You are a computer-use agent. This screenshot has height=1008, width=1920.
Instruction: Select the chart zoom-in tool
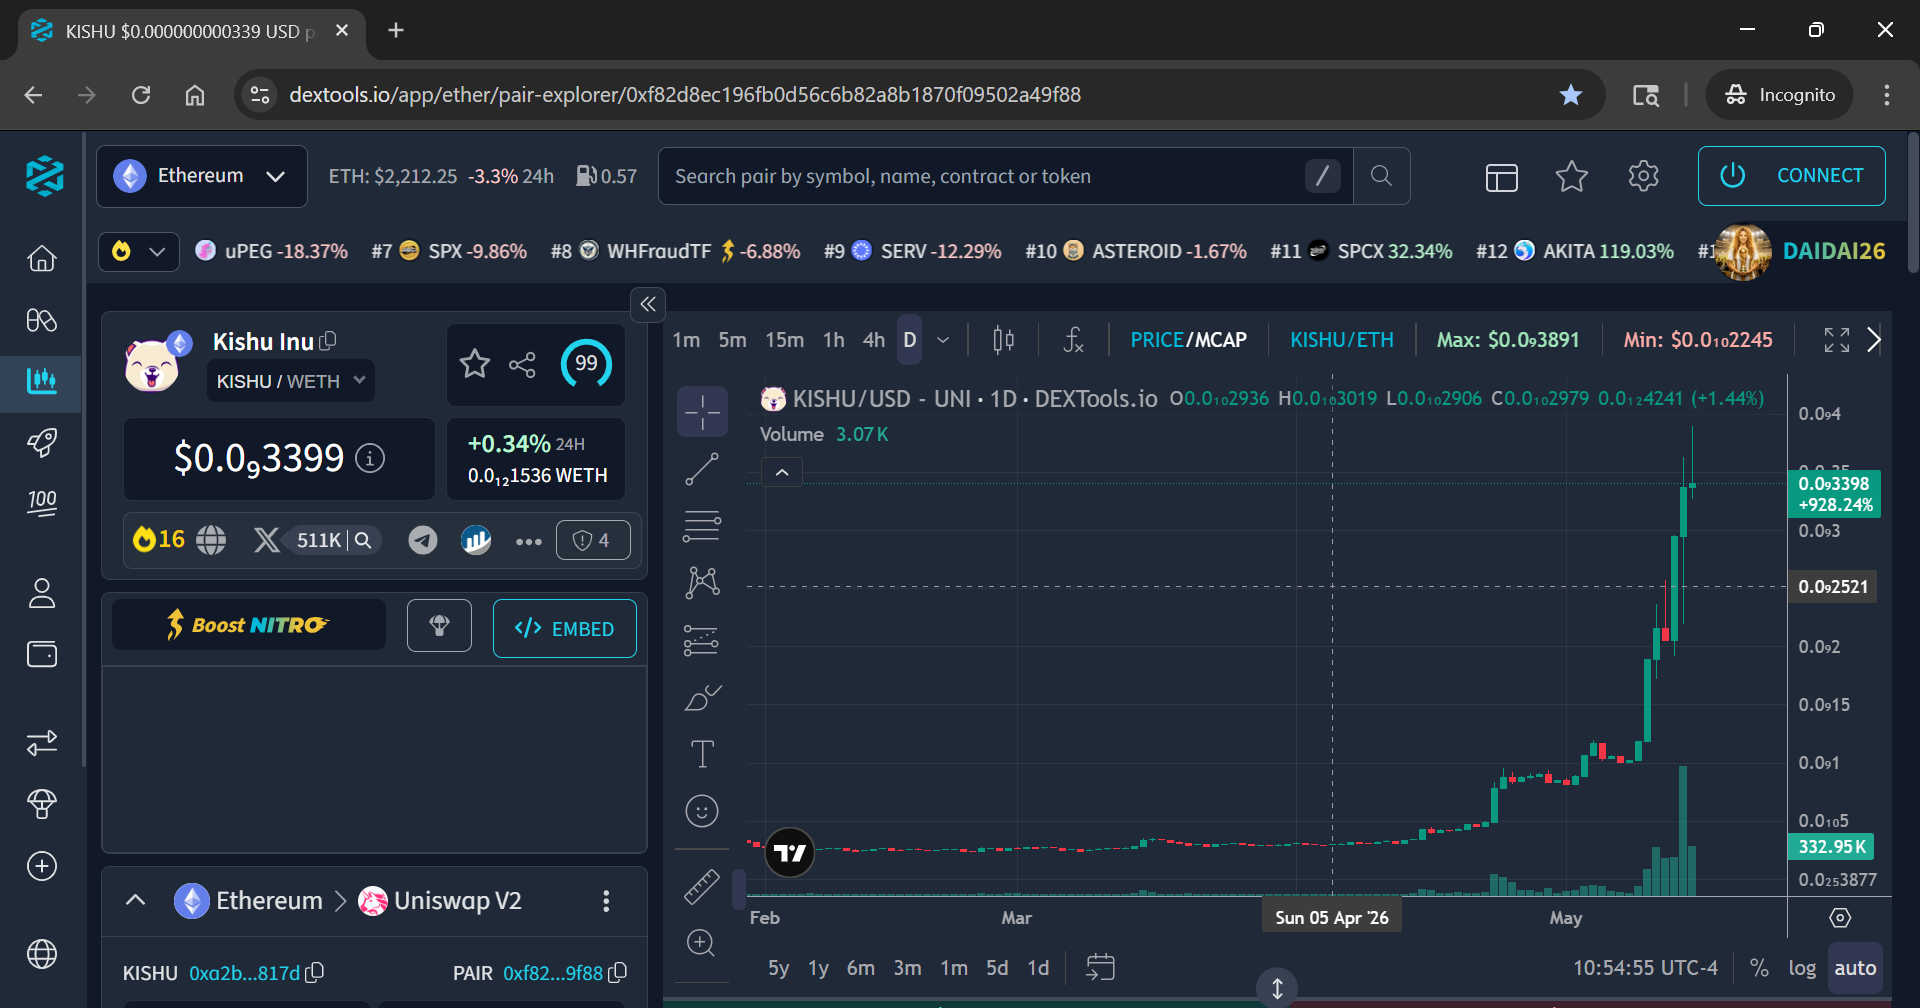click(x=702, y=942)
